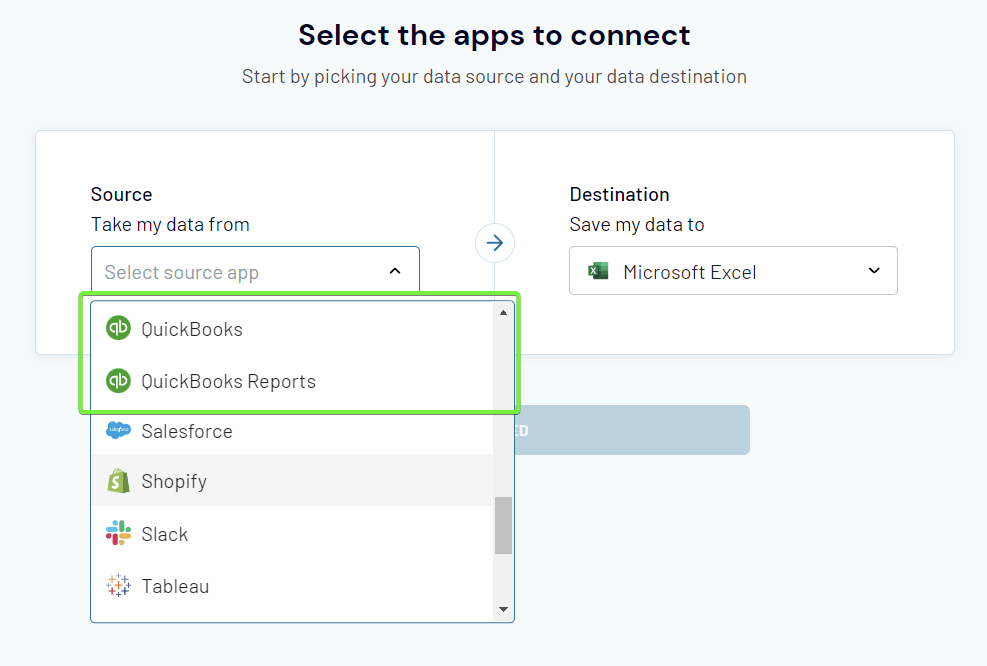The image size is (987, 666).
Task: Click the QuickBooks Reports logo icon
Action: point(118,381)
